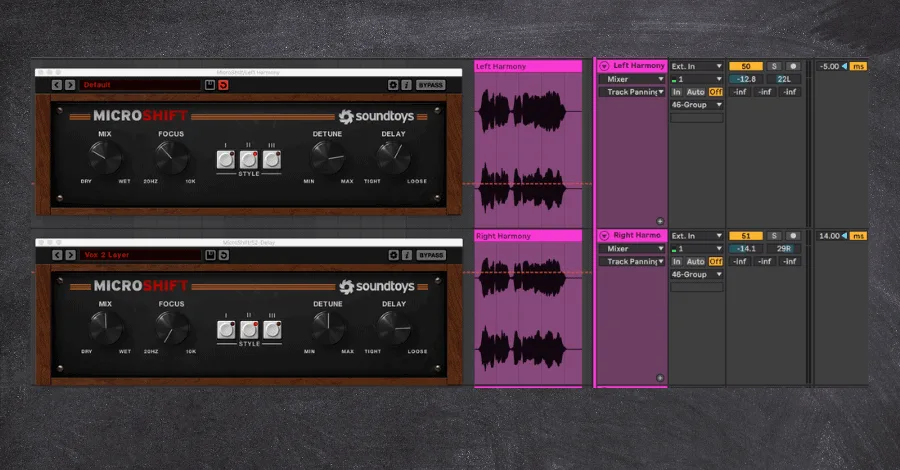This screenshot has width=900, height=470.
Task: Select Style I on Vox 2 Layer MicroShift
Action: (226, 329)
